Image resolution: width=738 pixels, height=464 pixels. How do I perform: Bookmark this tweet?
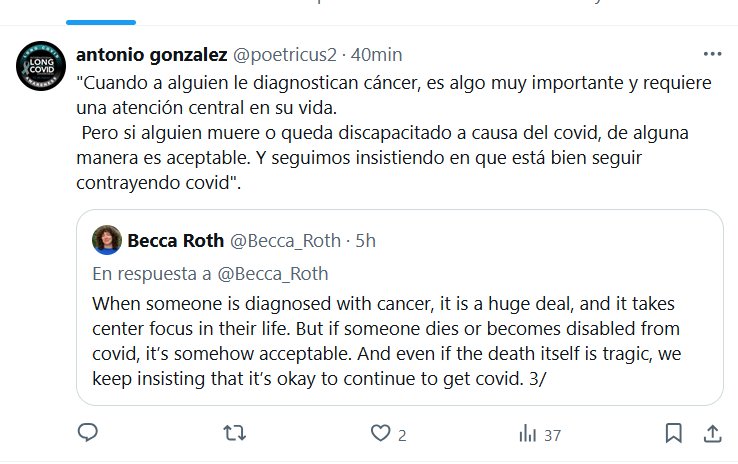pos(675,433)
